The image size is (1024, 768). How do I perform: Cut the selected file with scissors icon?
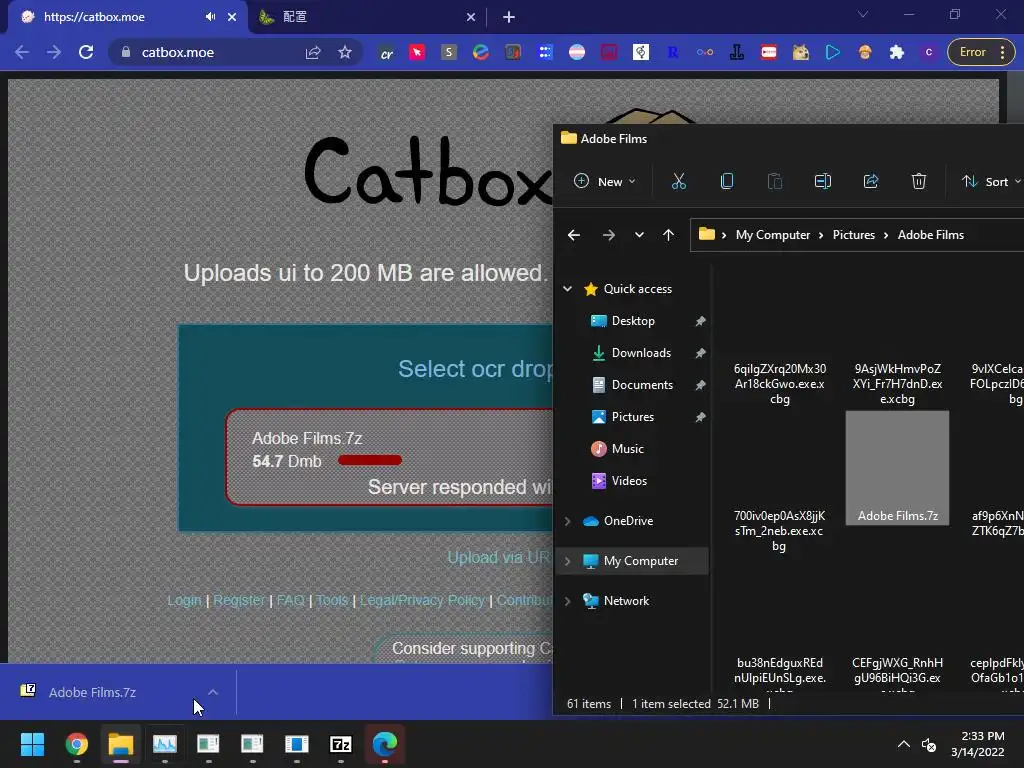click(x=679, y=182)
